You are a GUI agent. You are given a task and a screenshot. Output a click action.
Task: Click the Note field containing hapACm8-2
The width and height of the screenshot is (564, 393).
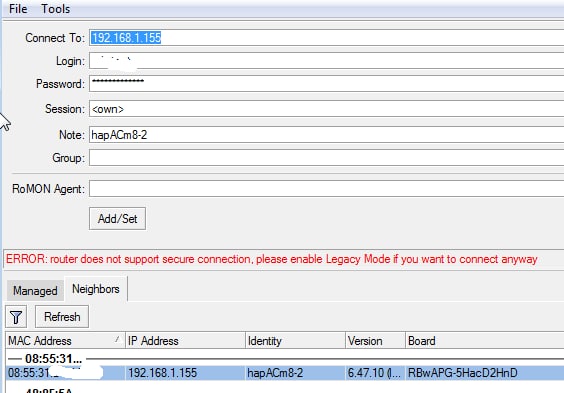pyautogui.click(x=326, y=135)
